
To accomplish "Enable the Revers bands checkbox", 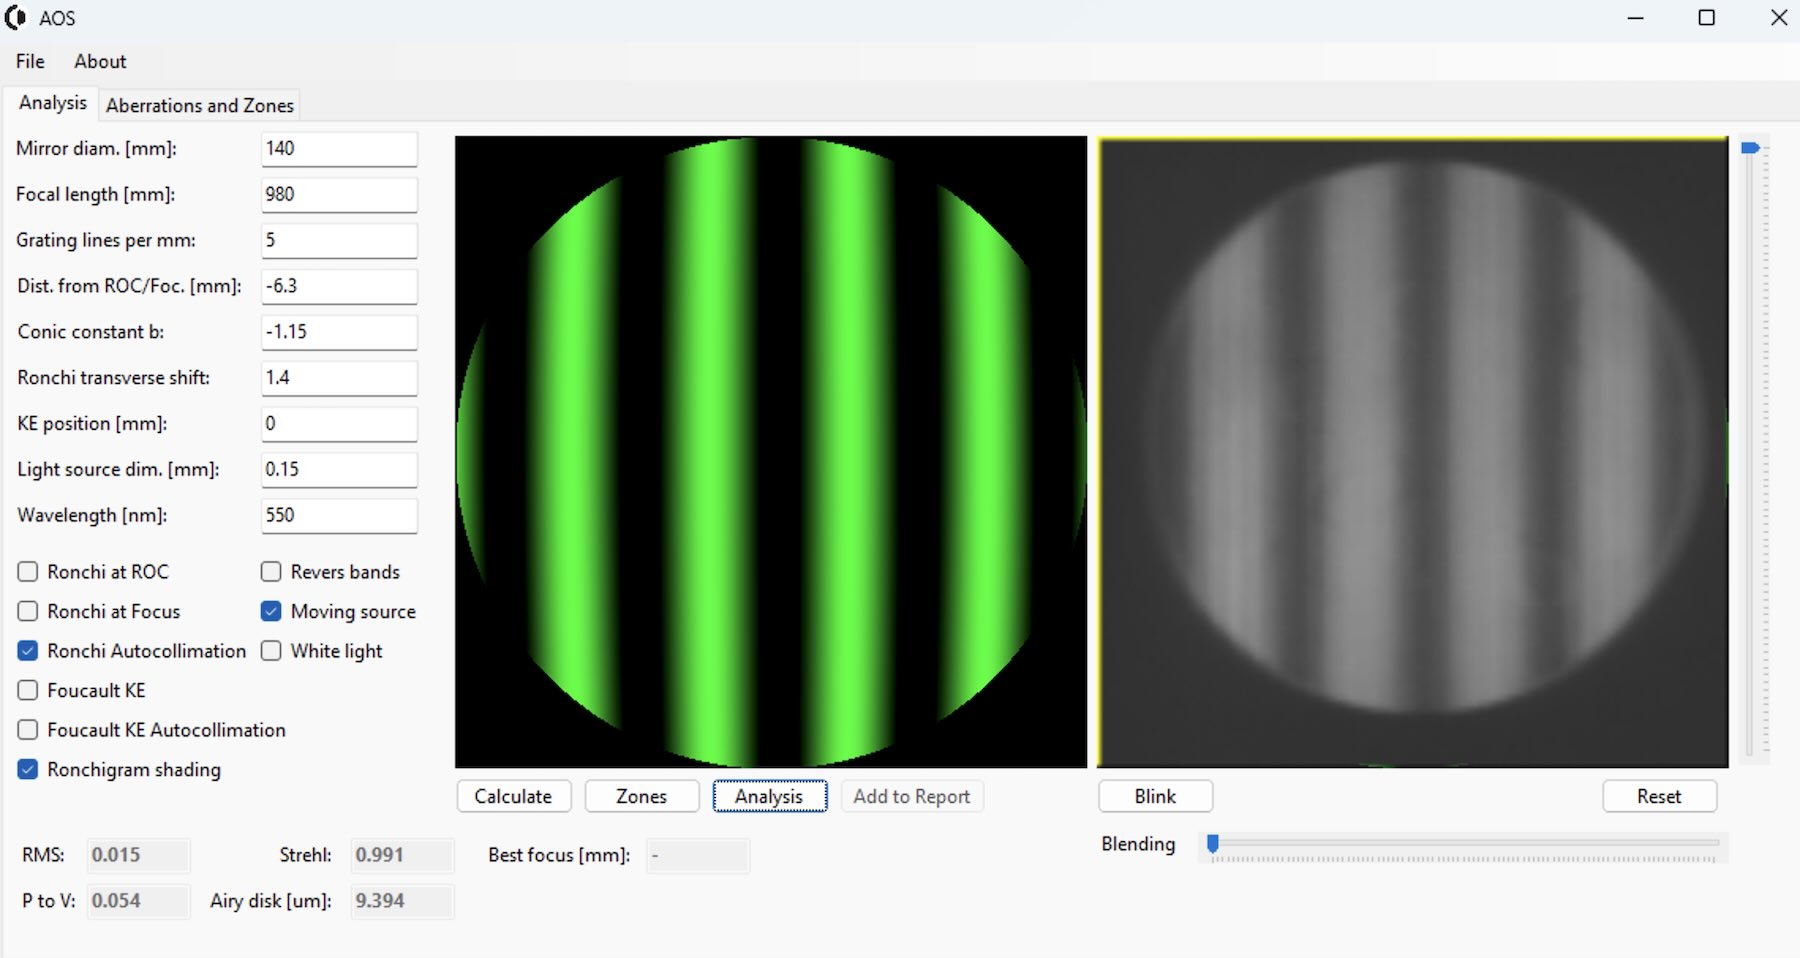I will tap(271, 572).
